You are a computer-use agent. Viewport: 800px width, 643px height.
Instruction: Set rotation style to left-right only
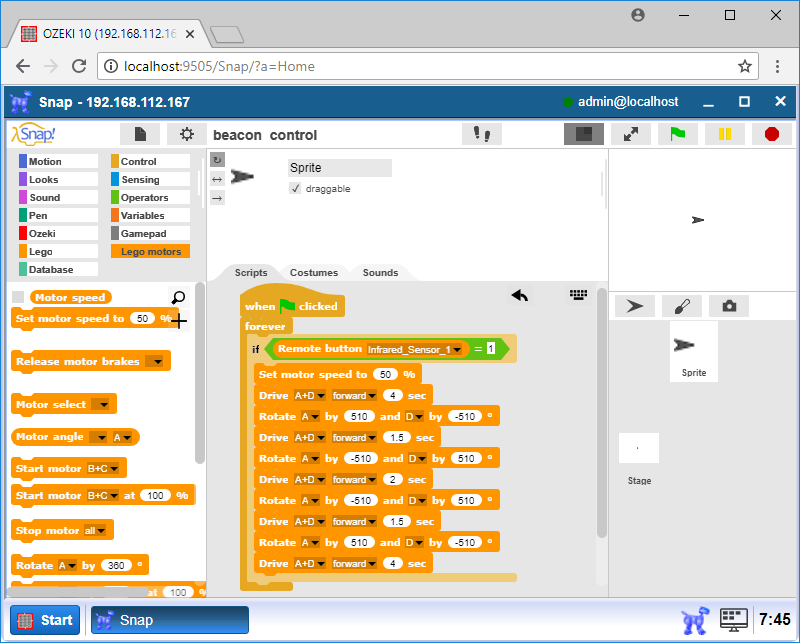coord(217,179)
